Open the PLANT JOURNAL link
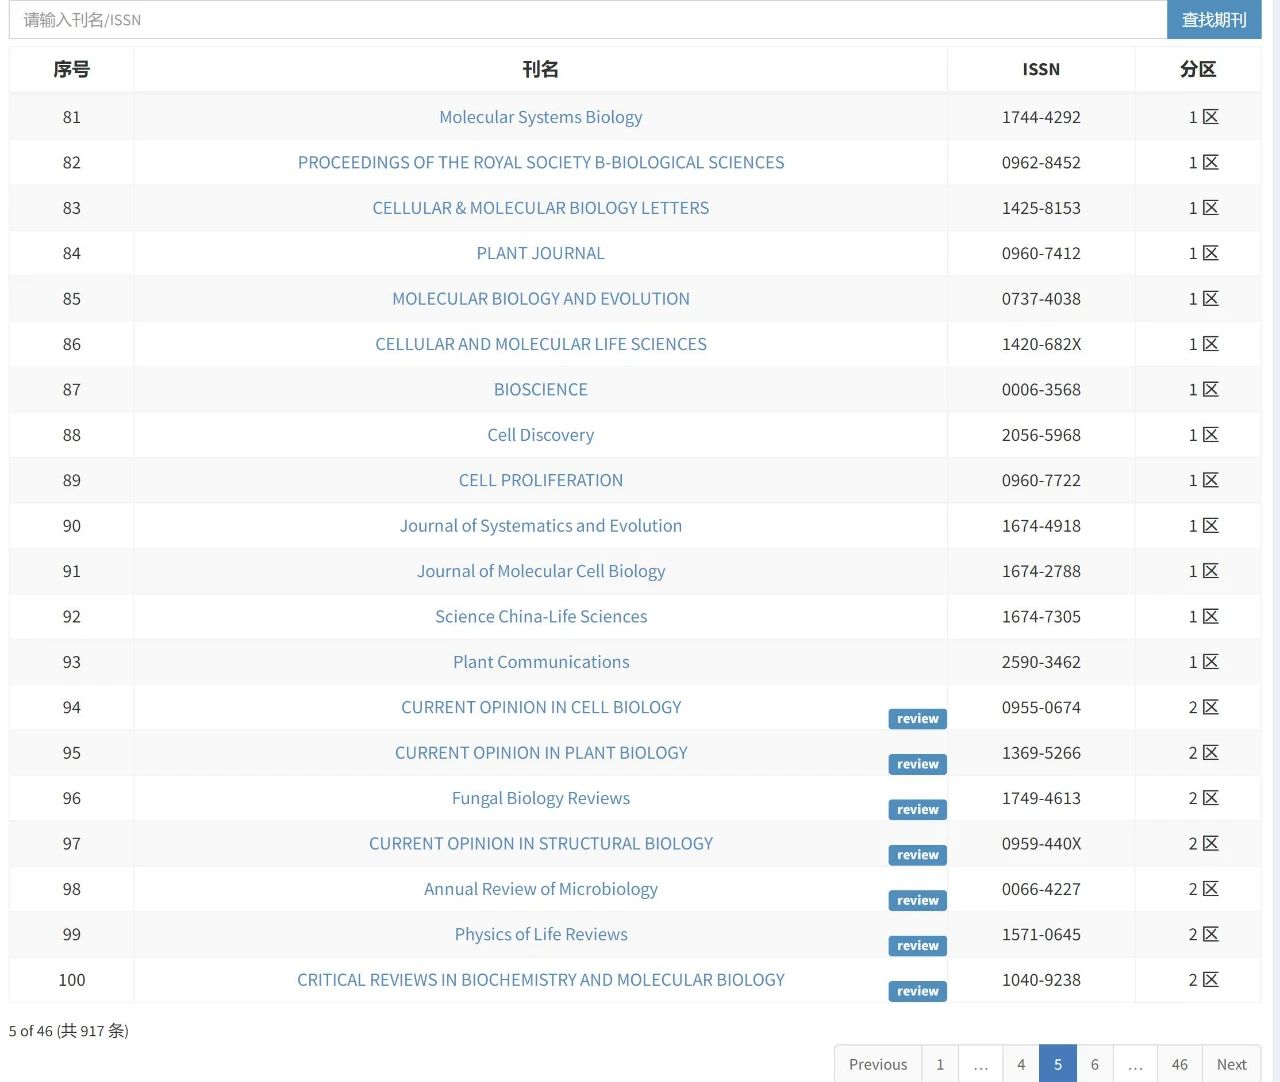This screenshot has height=1082, width=1280. 541,253
